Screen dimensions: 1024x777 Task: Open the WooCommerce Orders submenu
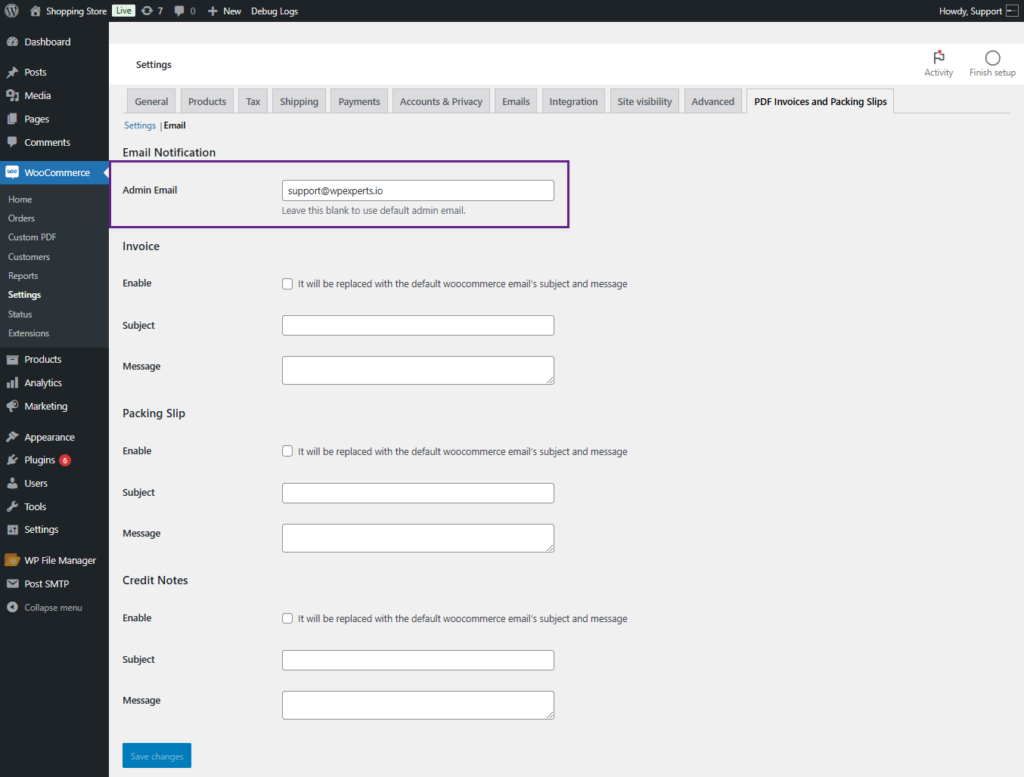pos(22,218)
